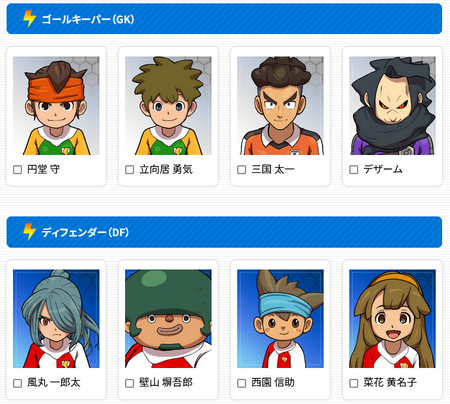Click the lightning icon beside ゴールキーパー
The height and width of the screenshot is (404, 450).
[x=29, y=18]
